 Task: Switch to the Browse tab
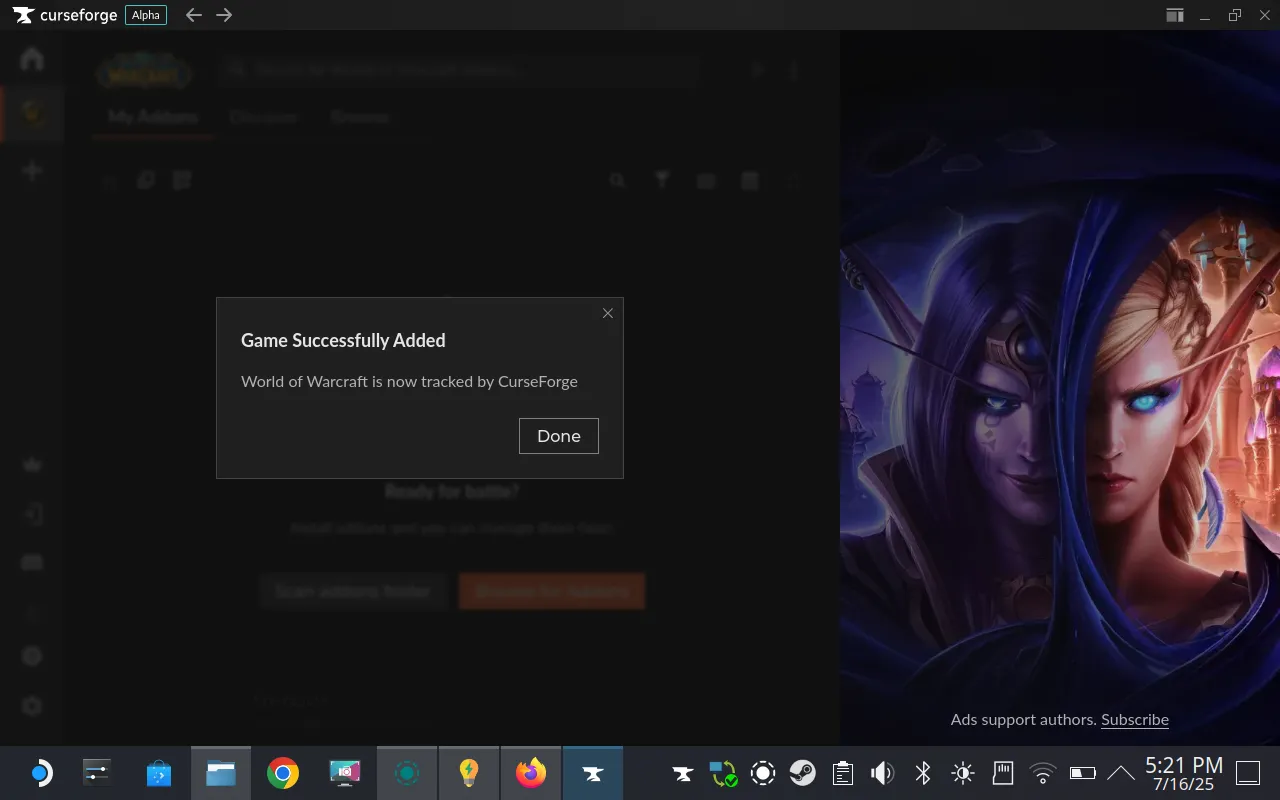(x=359, y=117)
